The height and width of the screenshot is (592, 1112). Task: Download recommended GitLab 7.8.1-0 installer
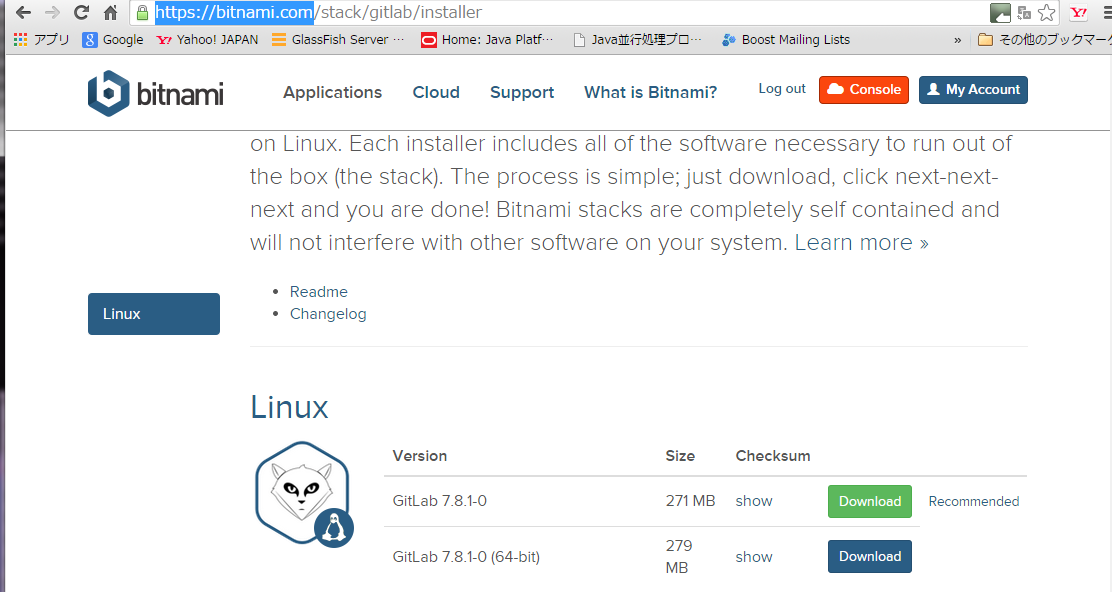click(869, 501)
